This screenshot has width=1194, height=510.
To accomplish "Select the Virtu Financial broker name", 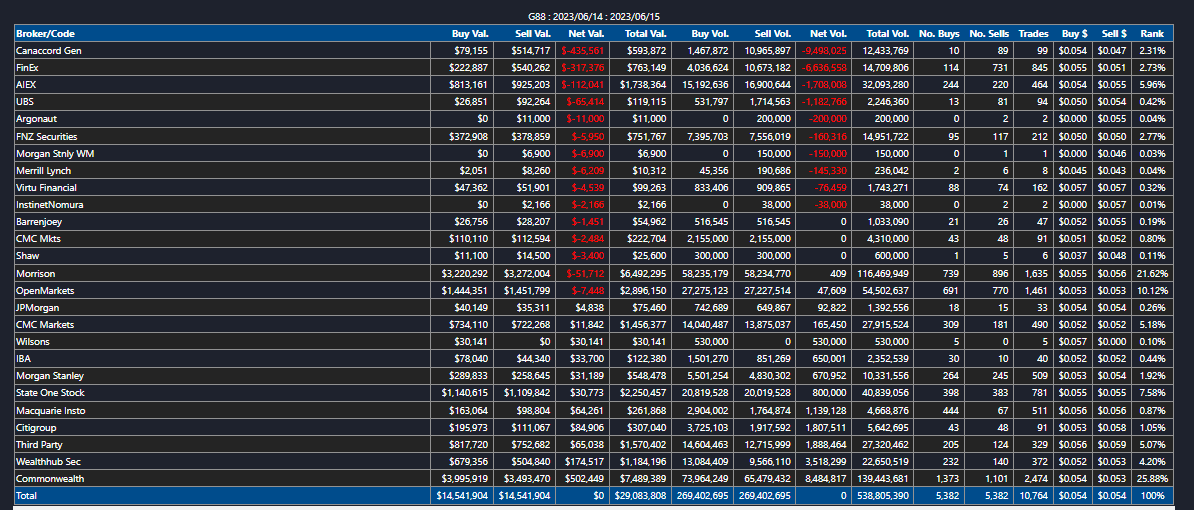I will pos(46,187).
